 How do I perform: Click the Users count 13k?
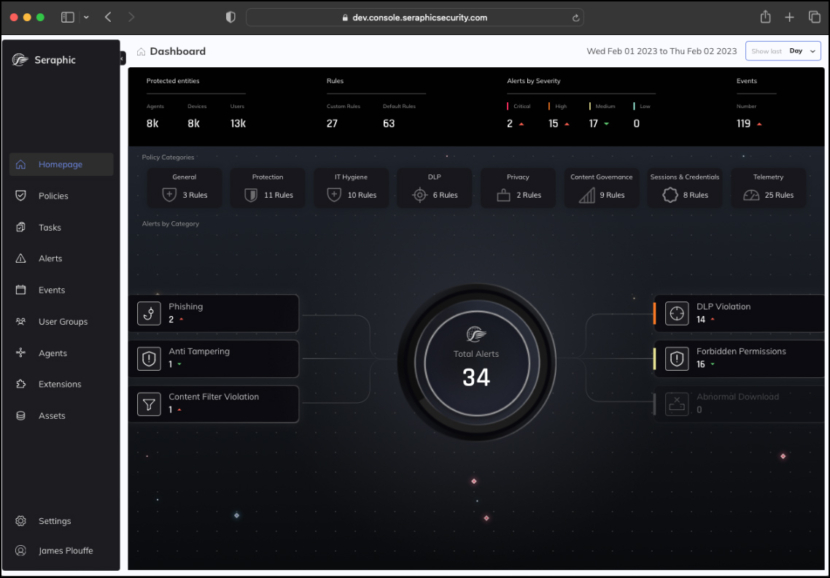[238, 124]
